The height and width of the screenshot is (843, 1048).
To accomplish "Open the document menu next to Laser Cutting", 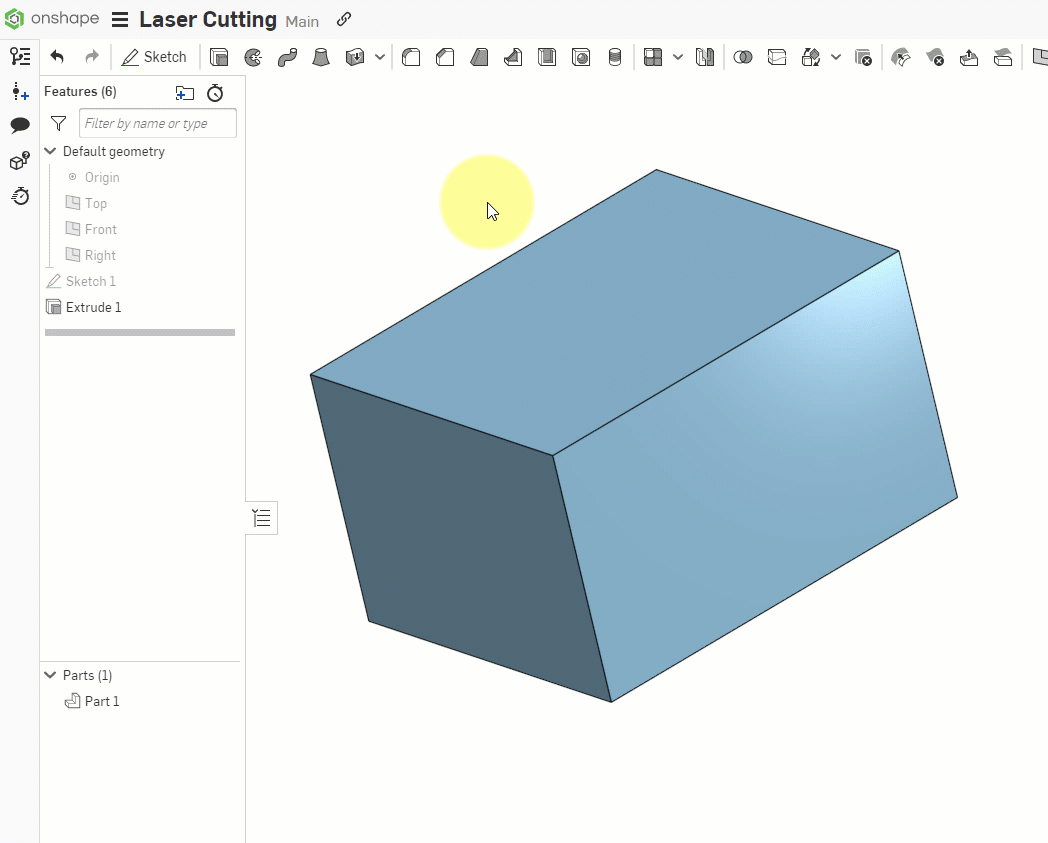I will (121, 19).
